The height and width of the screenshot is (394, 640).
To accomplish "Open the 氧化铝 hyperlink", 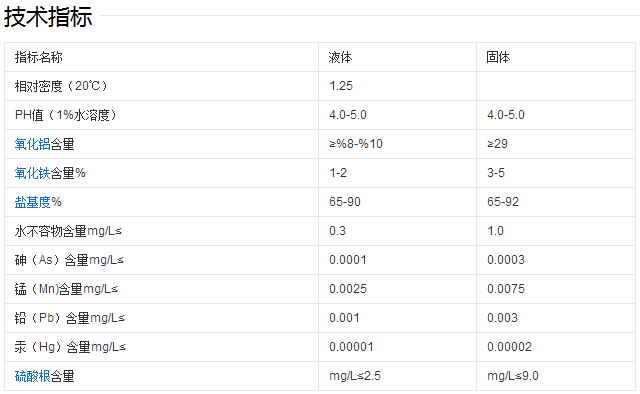I will tap(33, 144).
